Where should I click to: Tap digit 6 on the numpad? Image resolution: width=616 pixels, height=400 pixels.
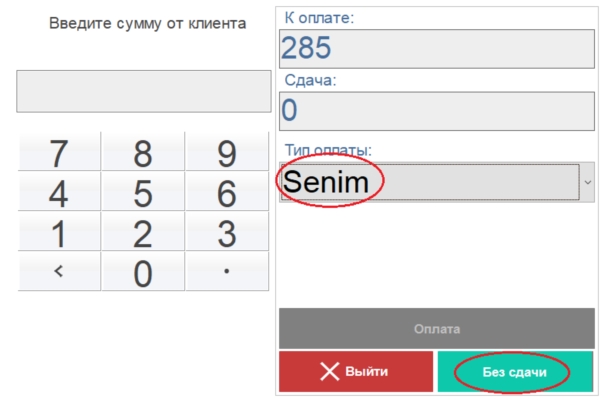coord(227,191)
